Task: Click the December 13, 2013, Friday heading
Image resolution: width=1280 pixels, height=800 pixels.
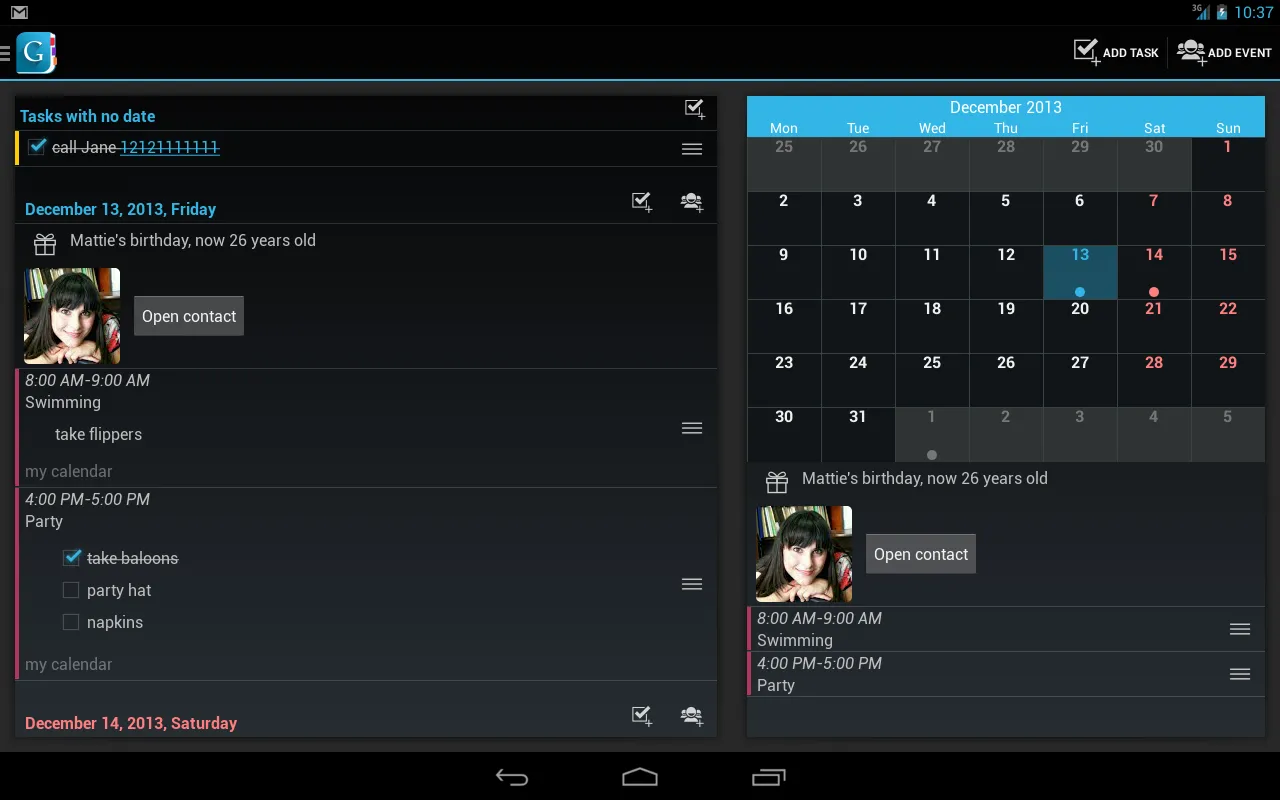Action: point(120,209)
